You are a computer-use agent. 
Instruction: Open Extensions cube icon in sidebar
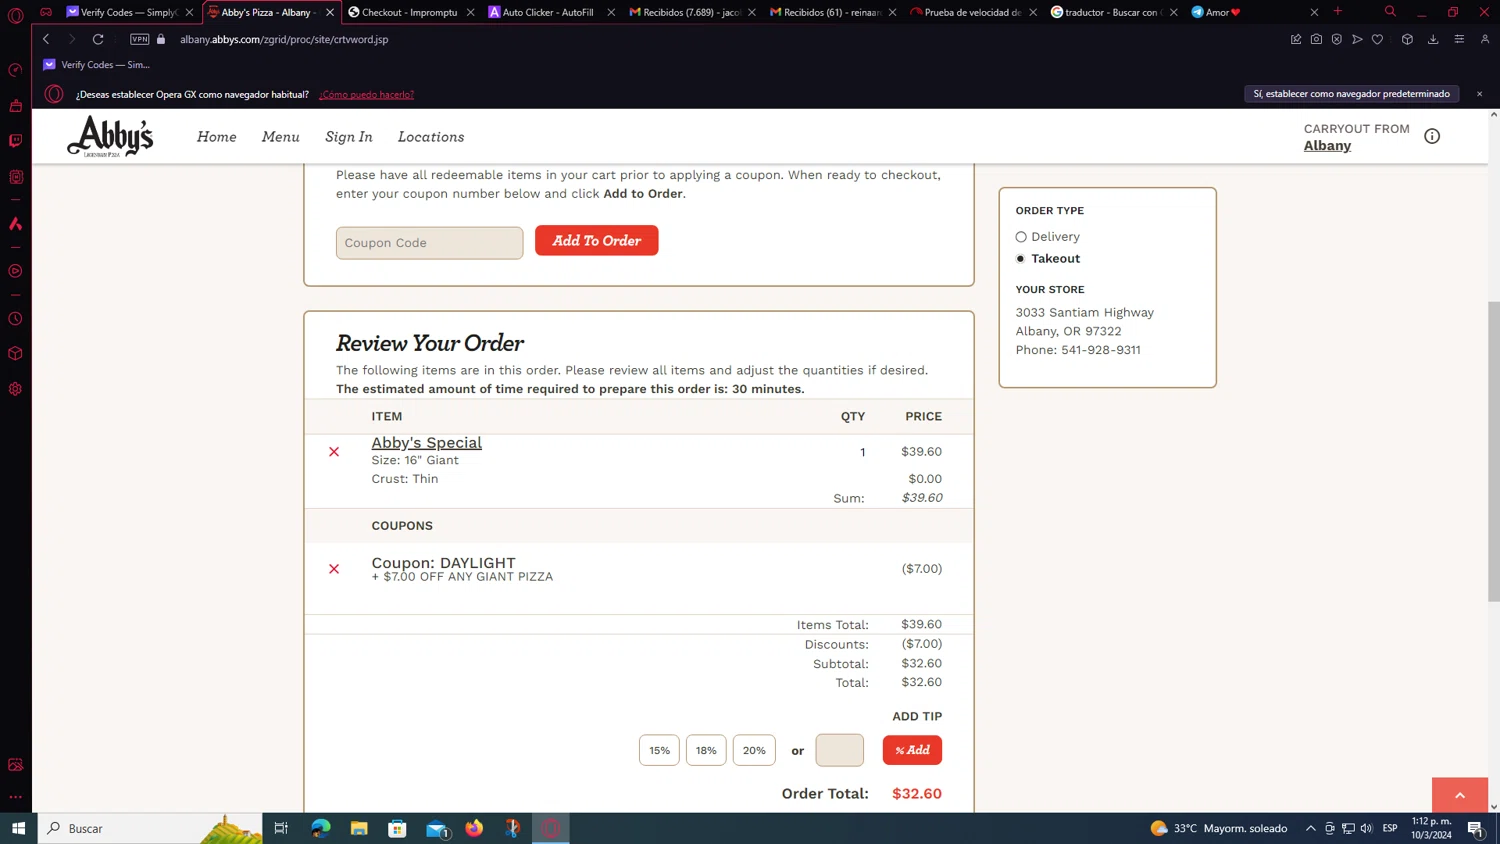(15, 354)
